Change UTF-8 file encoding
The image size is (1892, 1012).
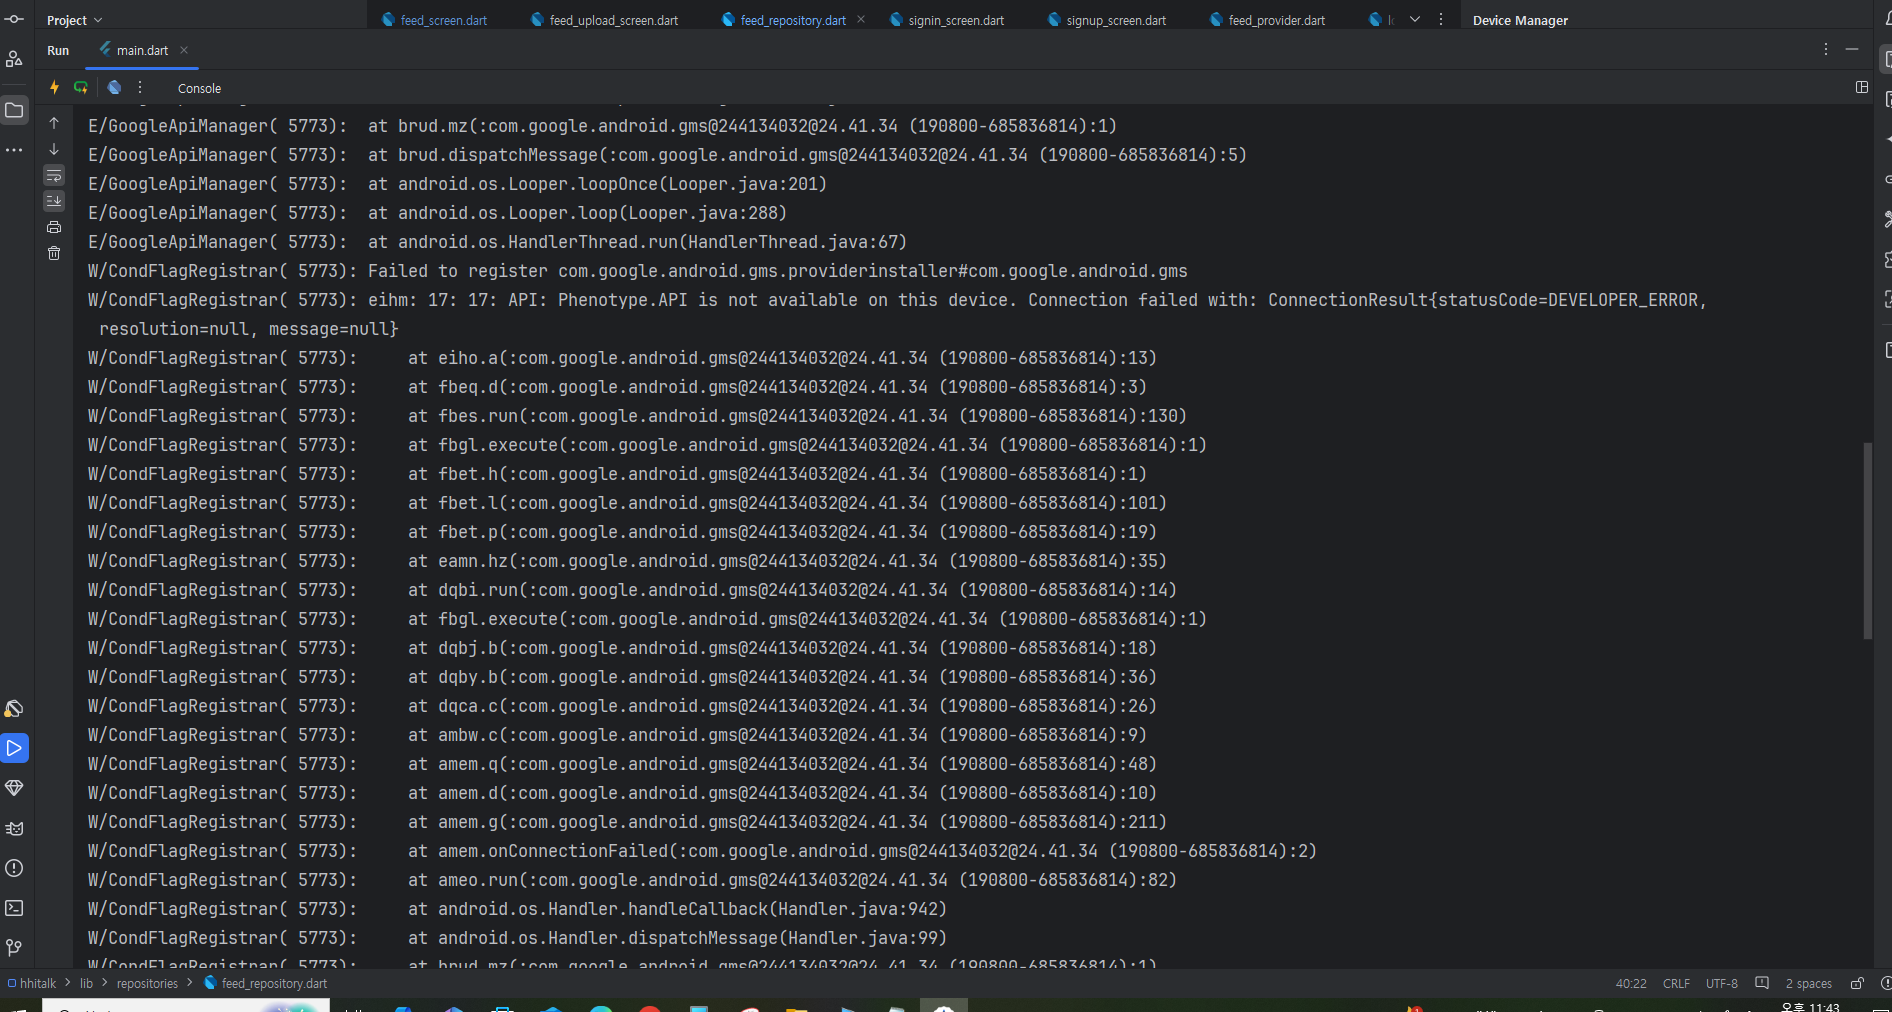click(x=1721, y=983)
